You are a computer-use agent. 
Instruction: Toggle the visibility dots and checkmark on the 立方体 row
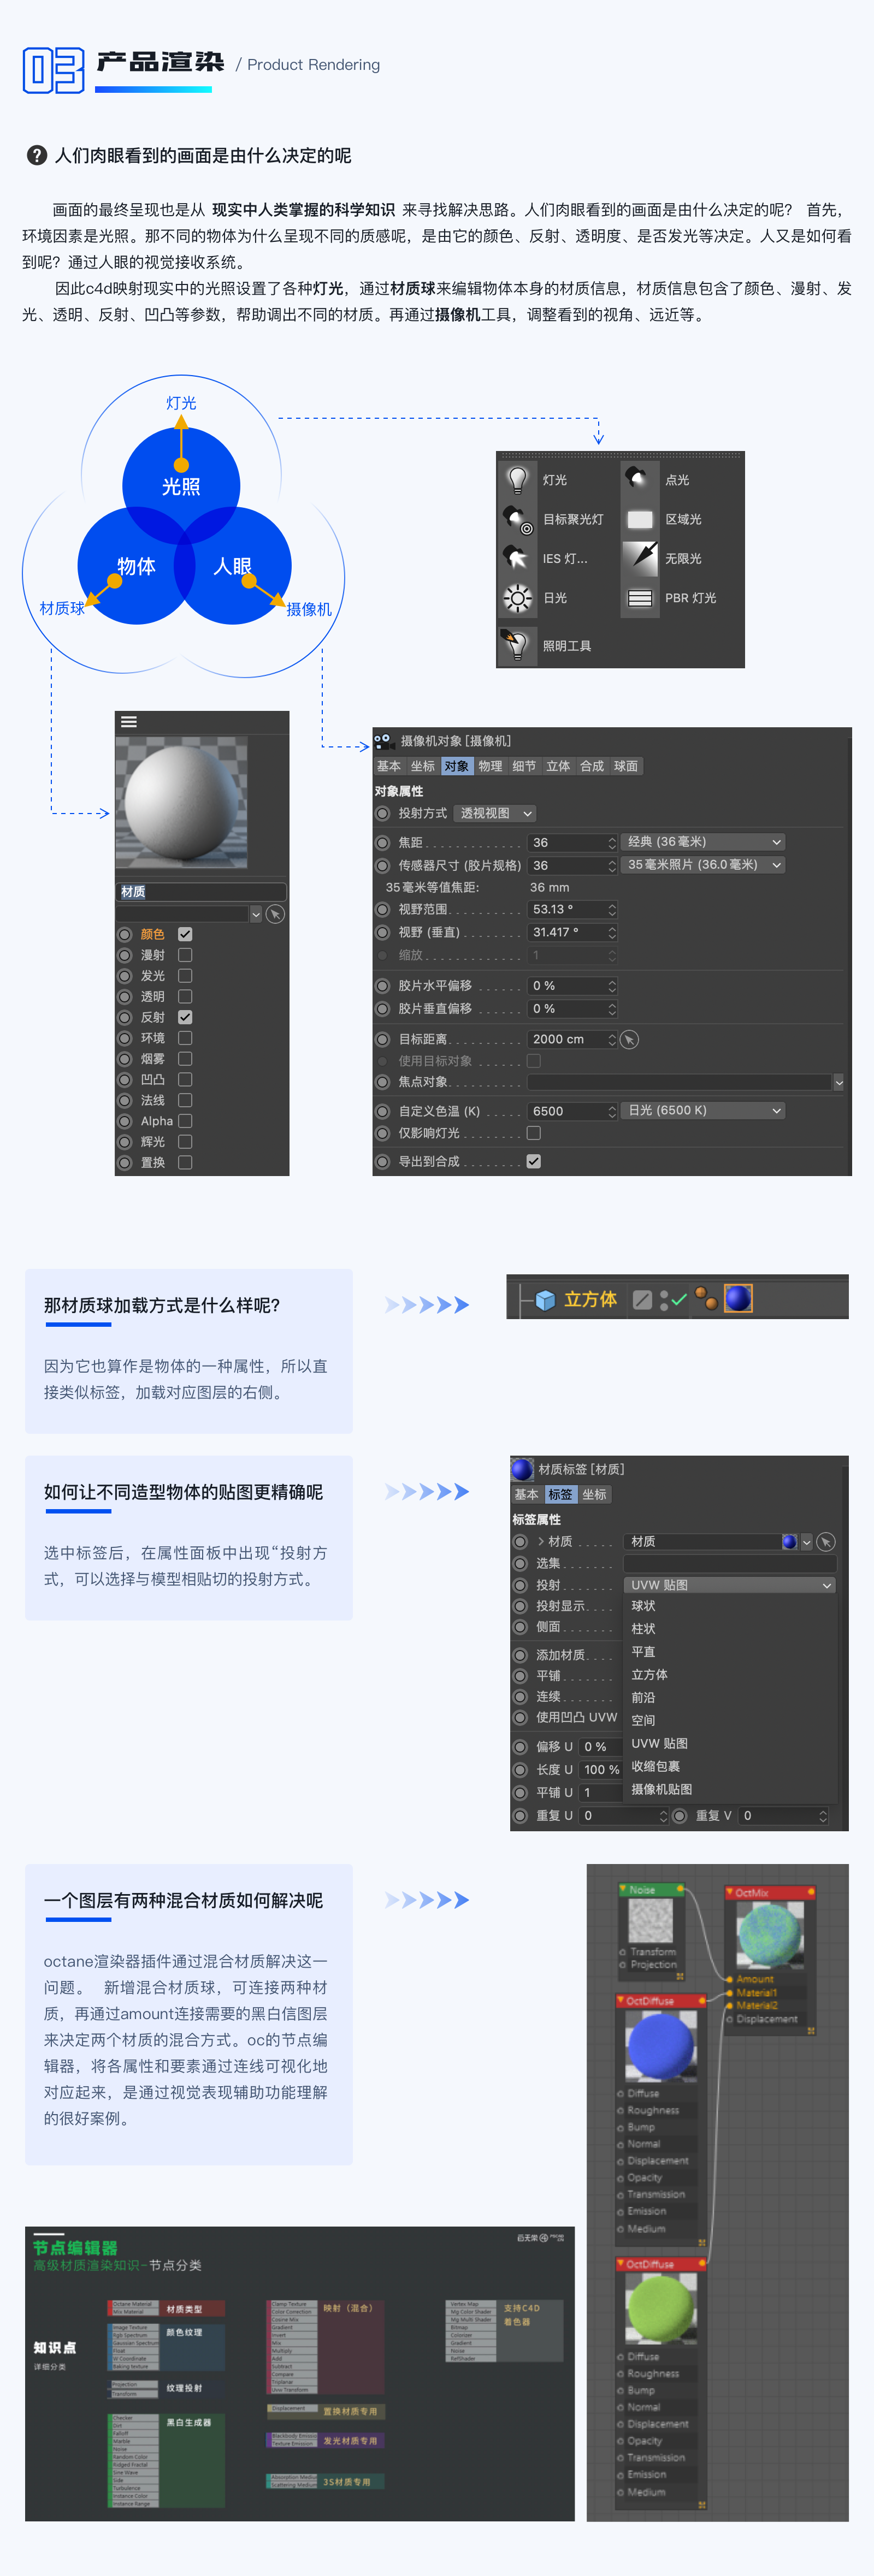(x=673, y=1299)
